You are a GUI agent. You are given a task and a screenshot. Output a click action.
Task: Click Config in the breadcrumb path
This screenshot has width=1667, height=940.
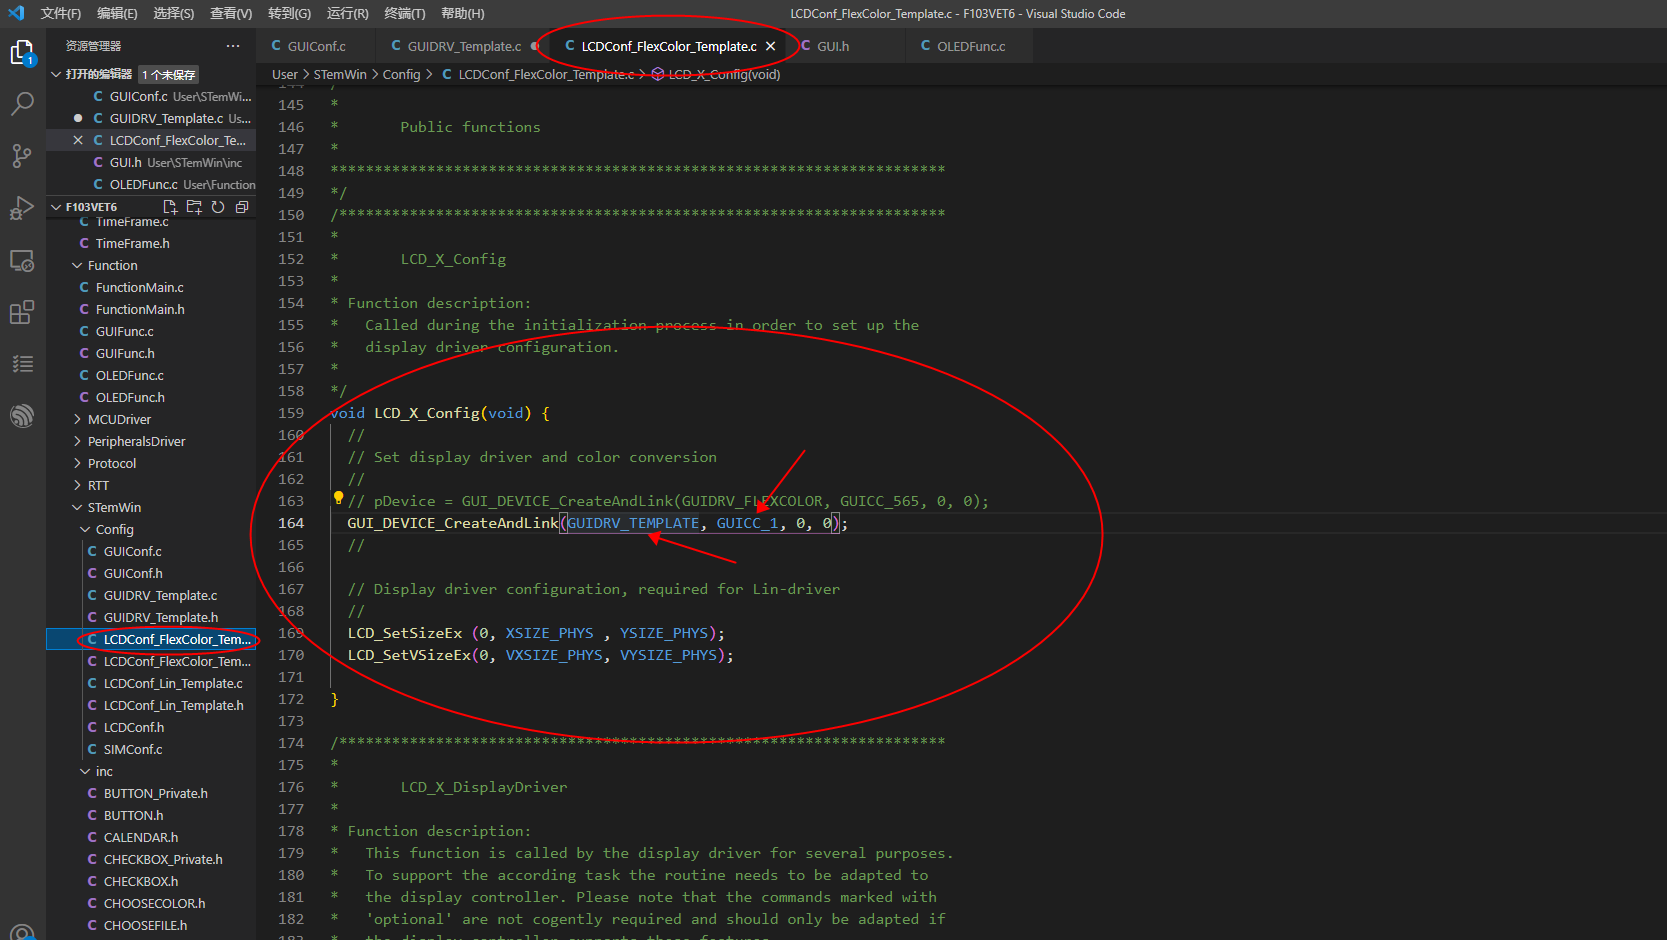click(x=401, y=74)
